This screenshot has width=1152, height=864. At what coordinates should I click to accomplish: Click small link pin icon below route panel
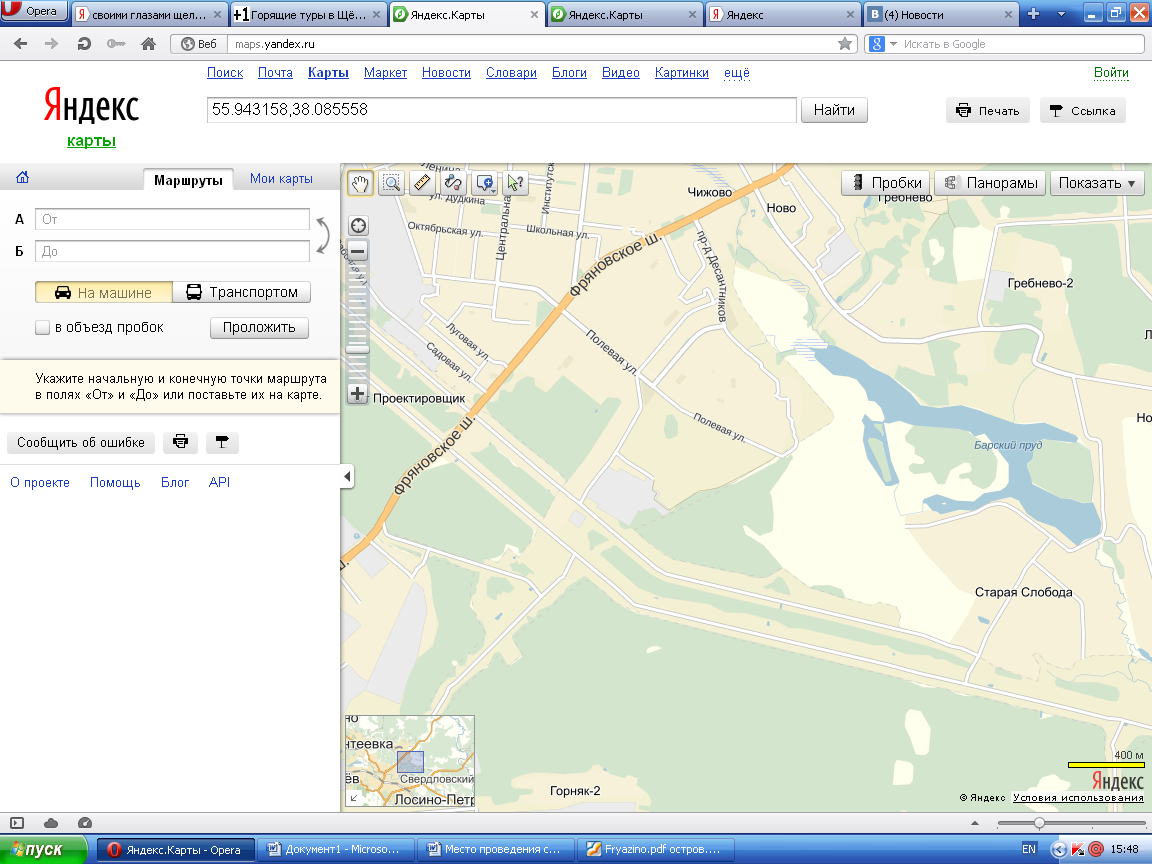(x=222, y=442)
